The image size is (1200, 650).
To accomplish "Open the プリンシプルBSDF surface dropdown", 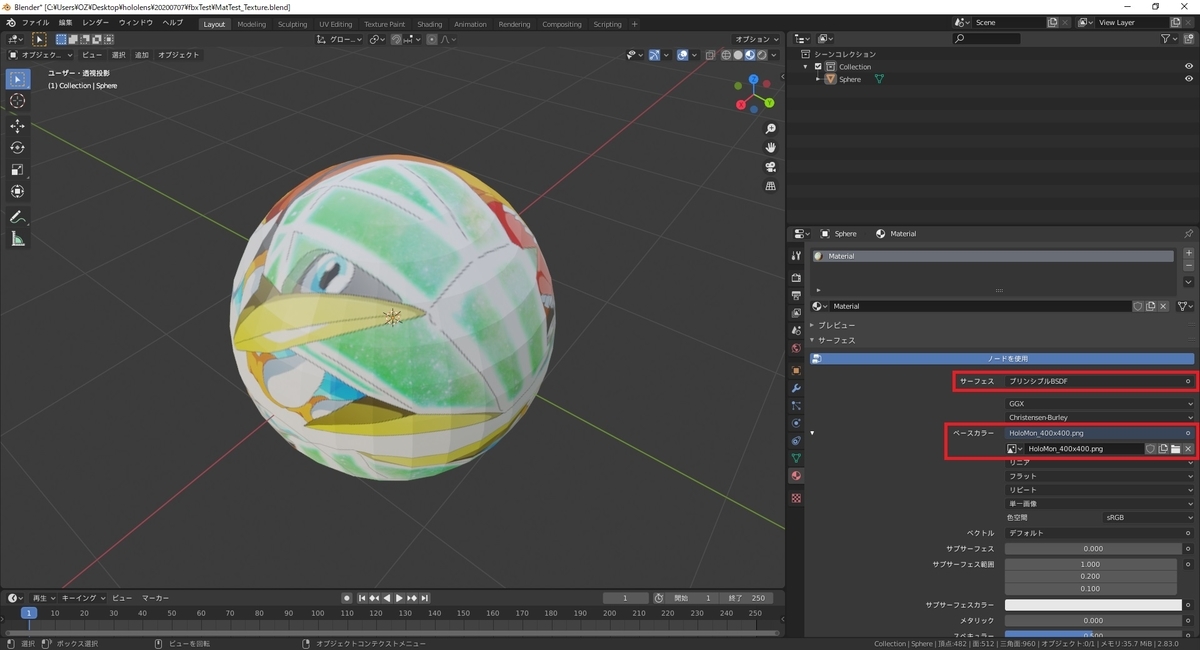I will click(x=1094, y=381).
